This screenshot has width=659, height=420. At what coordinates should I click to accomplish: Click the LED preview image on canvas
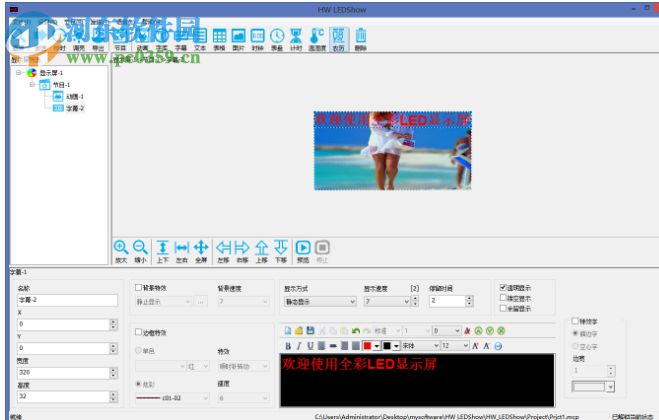point(393,151)
